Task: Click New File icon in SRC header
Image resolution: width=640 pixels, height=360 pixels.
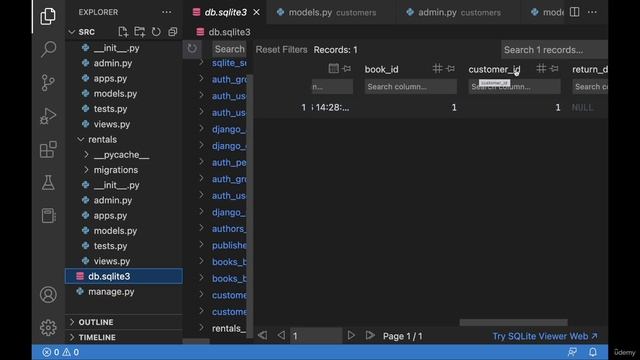Action: [x=122, y=32]
